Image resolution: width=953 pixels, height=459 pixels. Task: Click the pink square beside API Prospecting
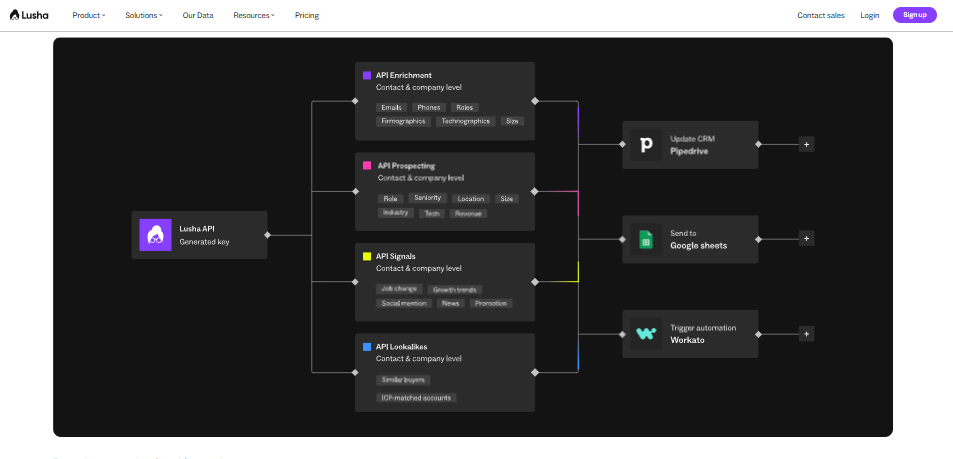pos(367,165)
